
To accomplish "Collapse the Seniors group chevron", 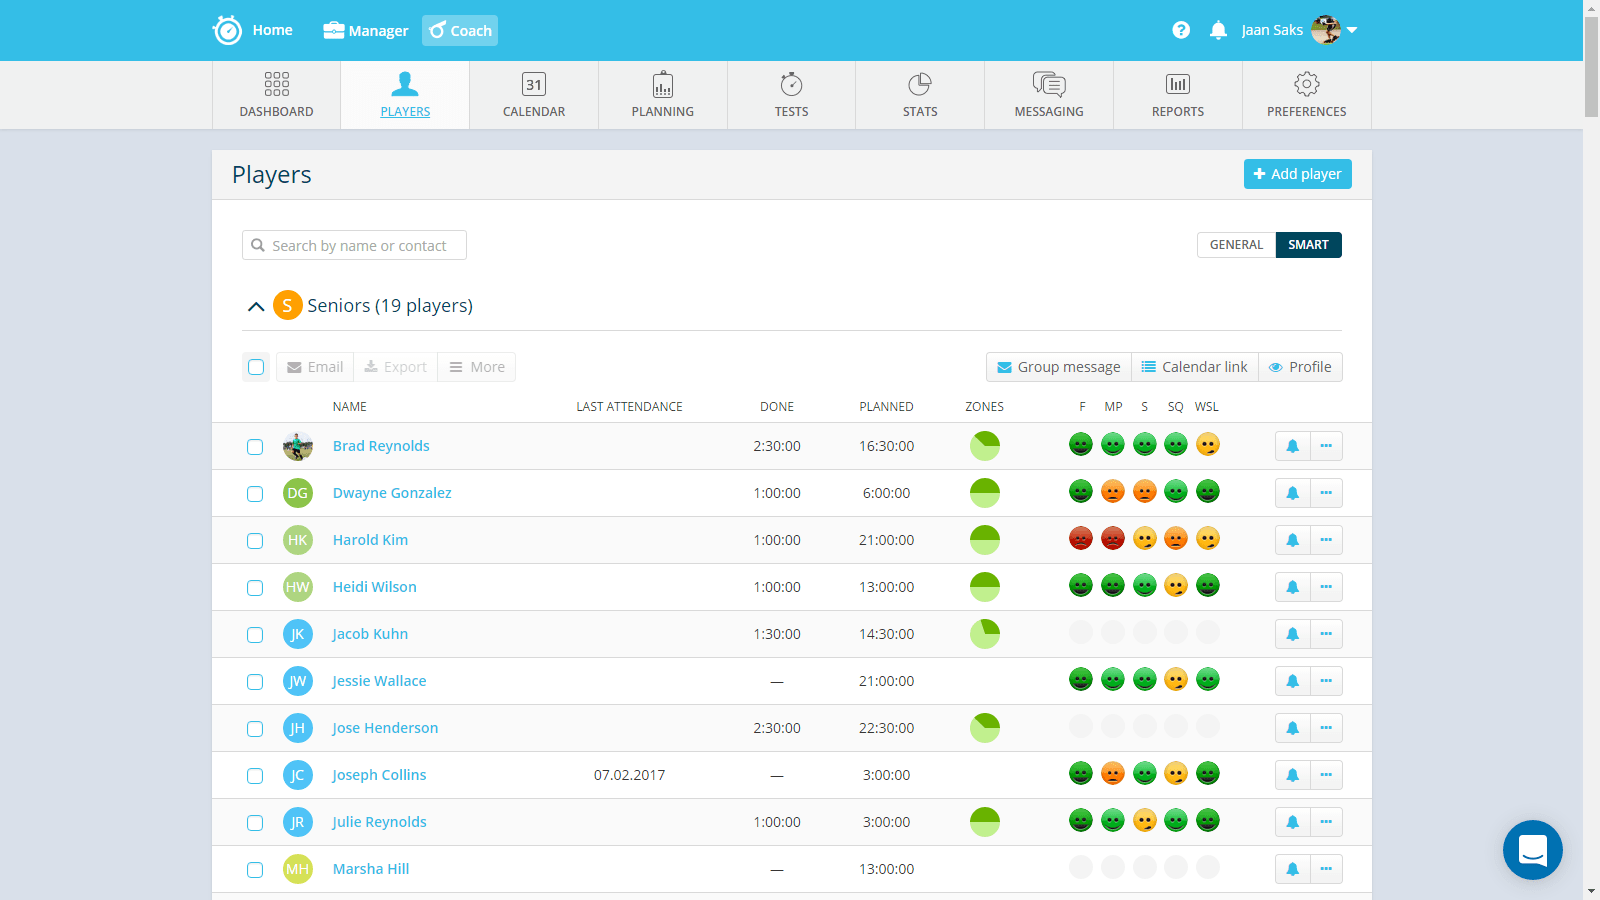I will tap(256, 306).
